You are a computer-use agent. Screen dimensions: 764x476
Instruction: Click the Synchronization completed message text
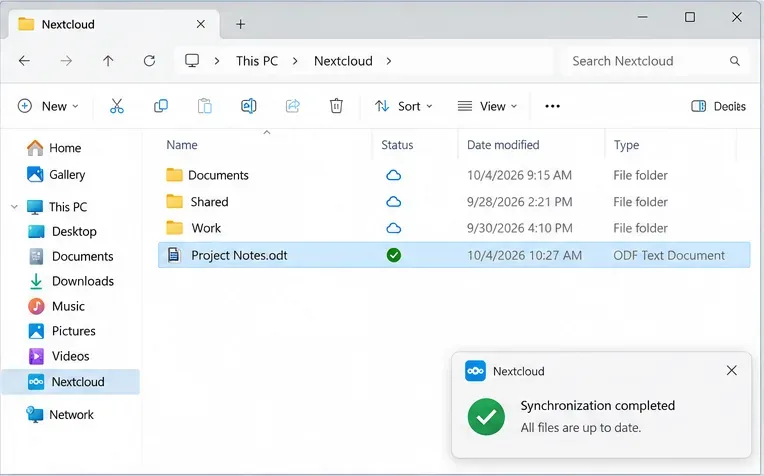pos(597,405)
